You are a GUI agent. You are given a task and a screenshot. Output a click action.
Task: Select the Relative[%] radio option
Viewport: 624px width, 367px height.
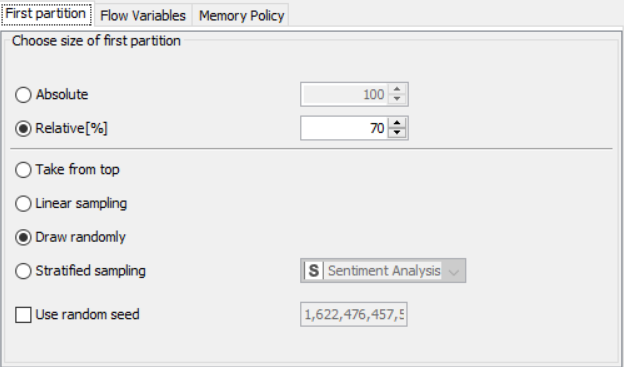(x=23, y=129)
